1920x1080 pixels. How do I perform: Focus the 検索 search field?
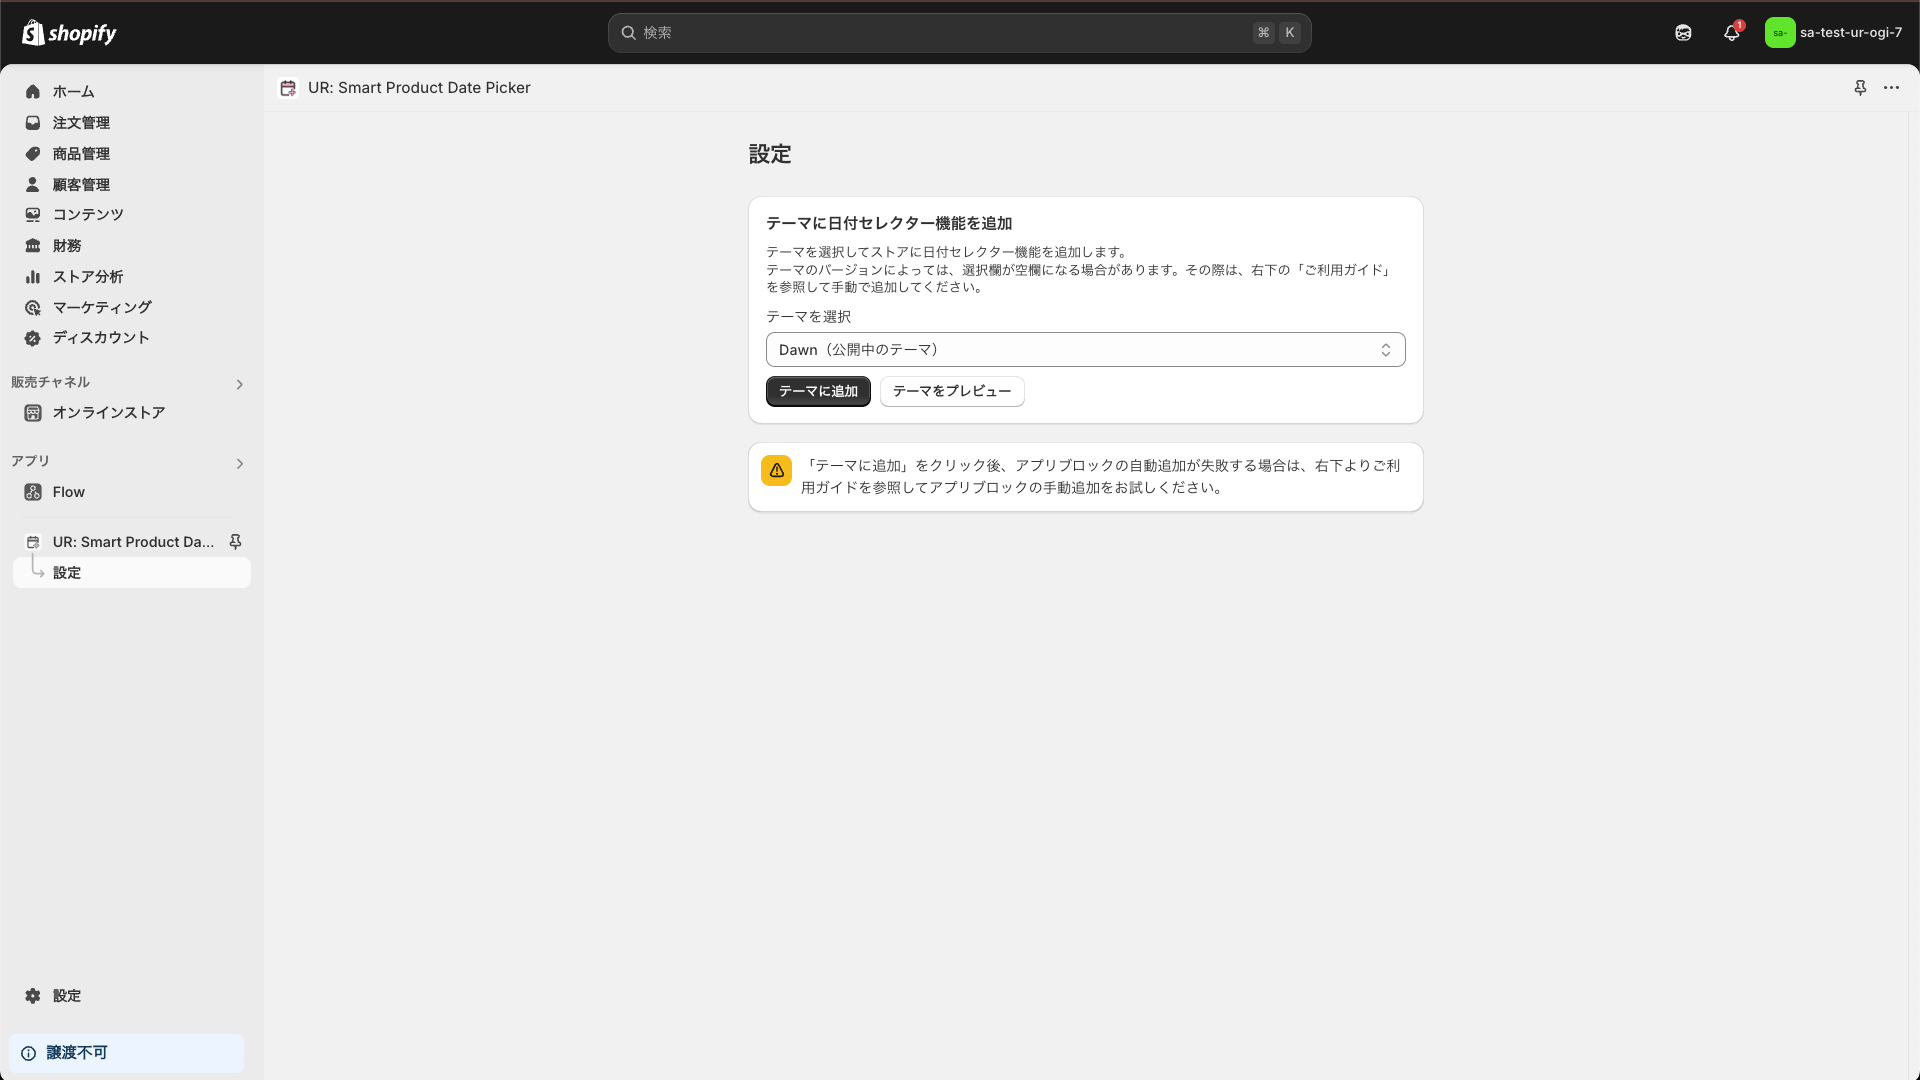click(940, 33)
